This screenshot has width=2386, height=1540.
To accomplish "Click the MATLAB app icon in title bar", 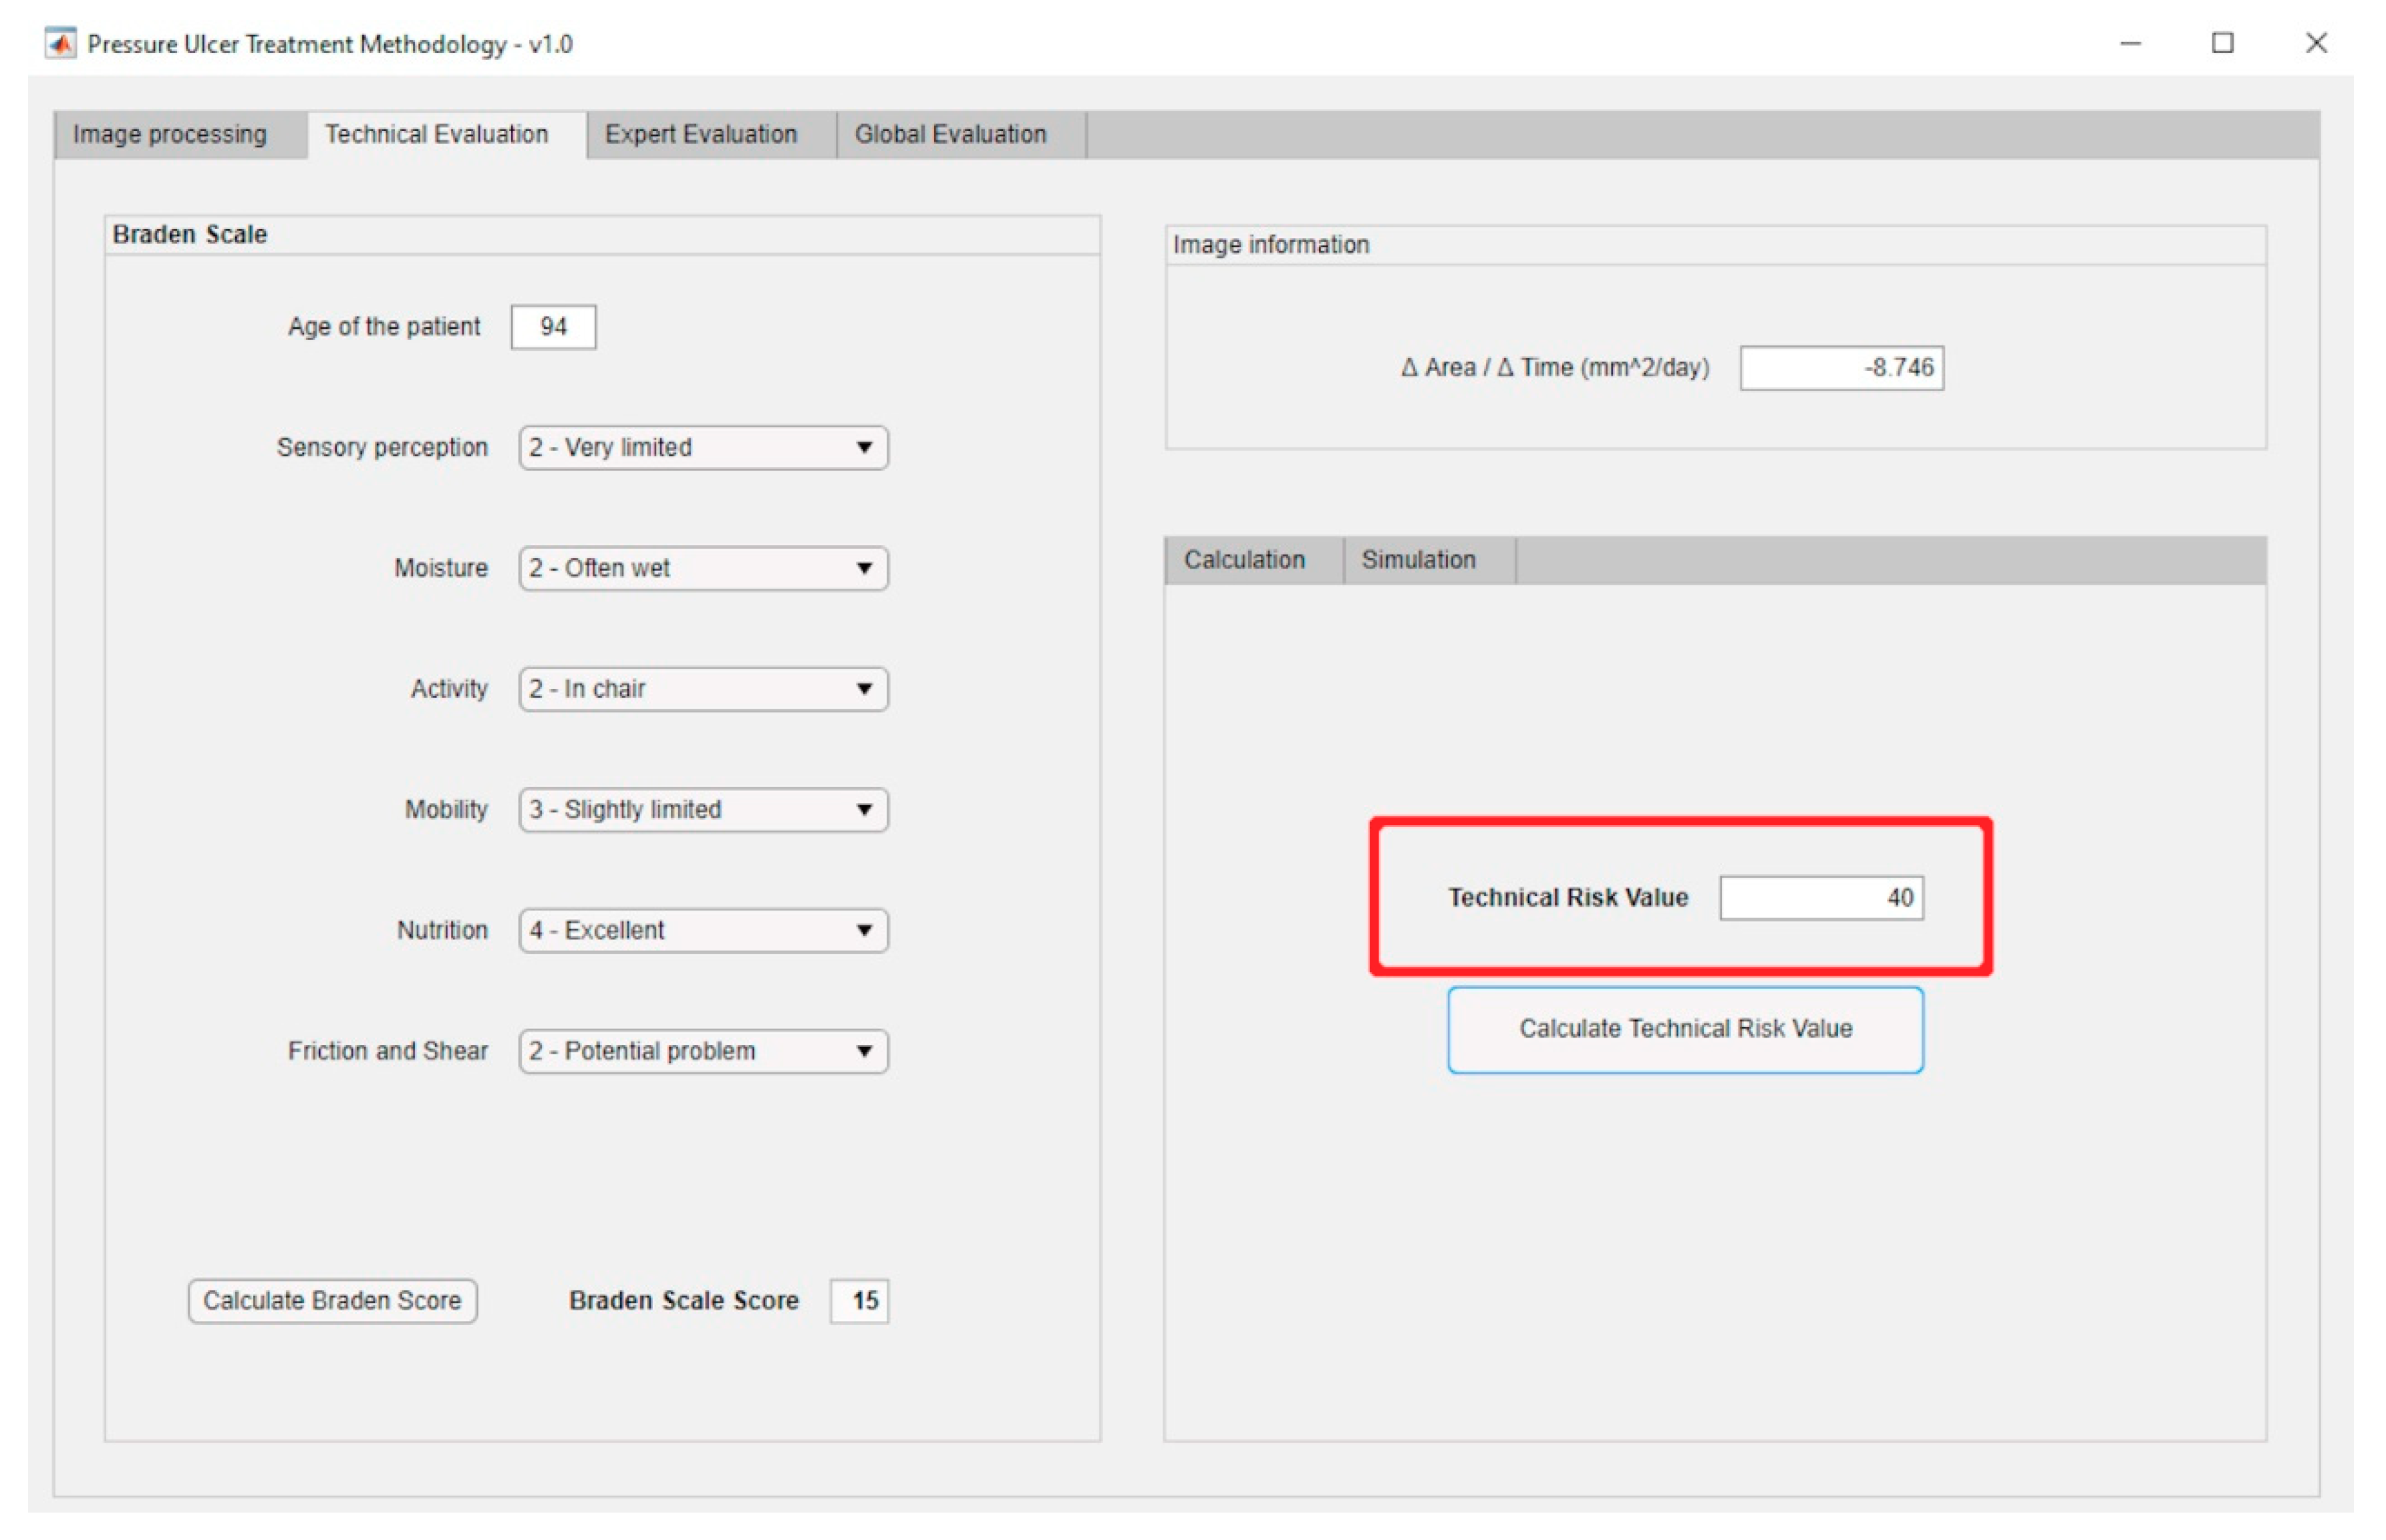I will (61, 44).
